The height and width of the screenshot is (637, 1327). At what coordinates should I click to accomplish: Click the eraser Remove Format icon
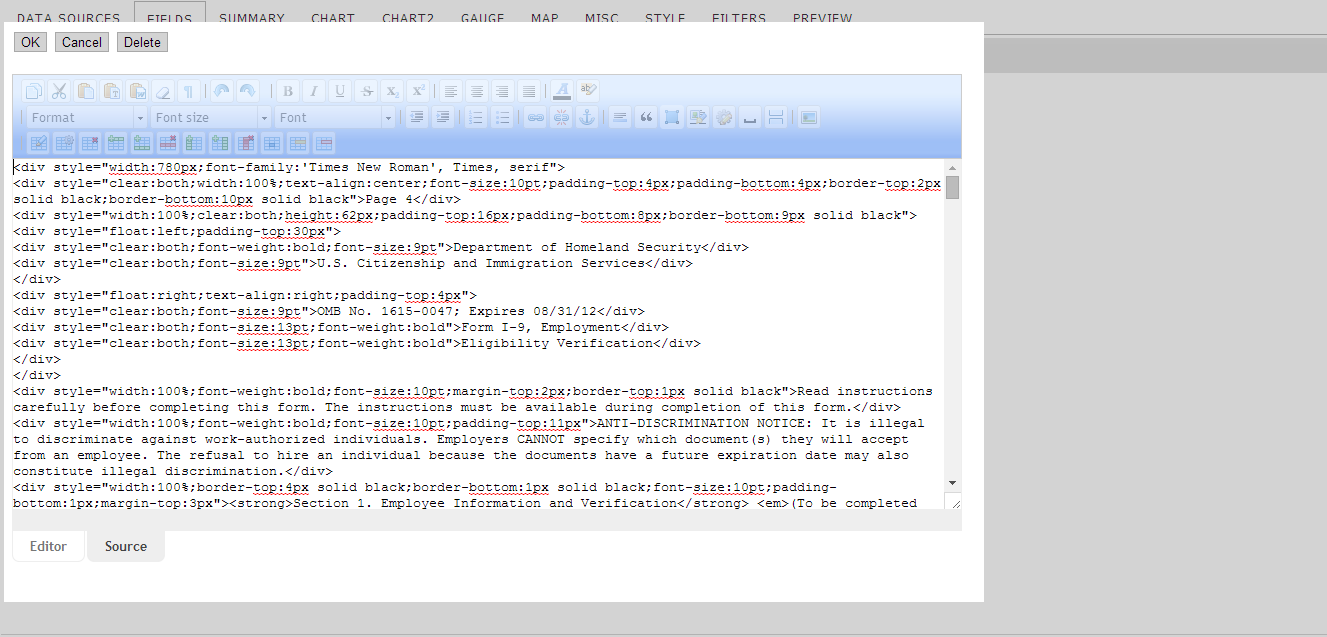pos(163,91)
